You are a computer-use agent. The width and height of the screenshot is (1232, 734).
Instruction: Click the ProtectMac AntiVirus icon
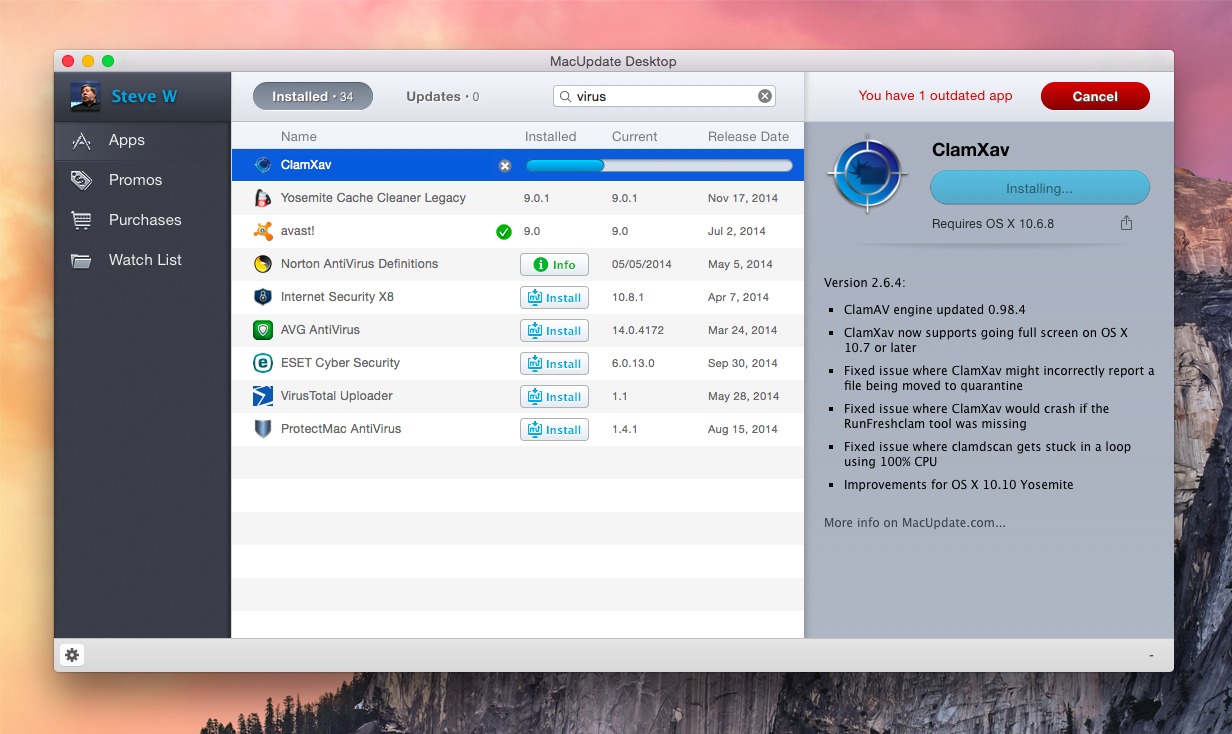pos(263,429)
